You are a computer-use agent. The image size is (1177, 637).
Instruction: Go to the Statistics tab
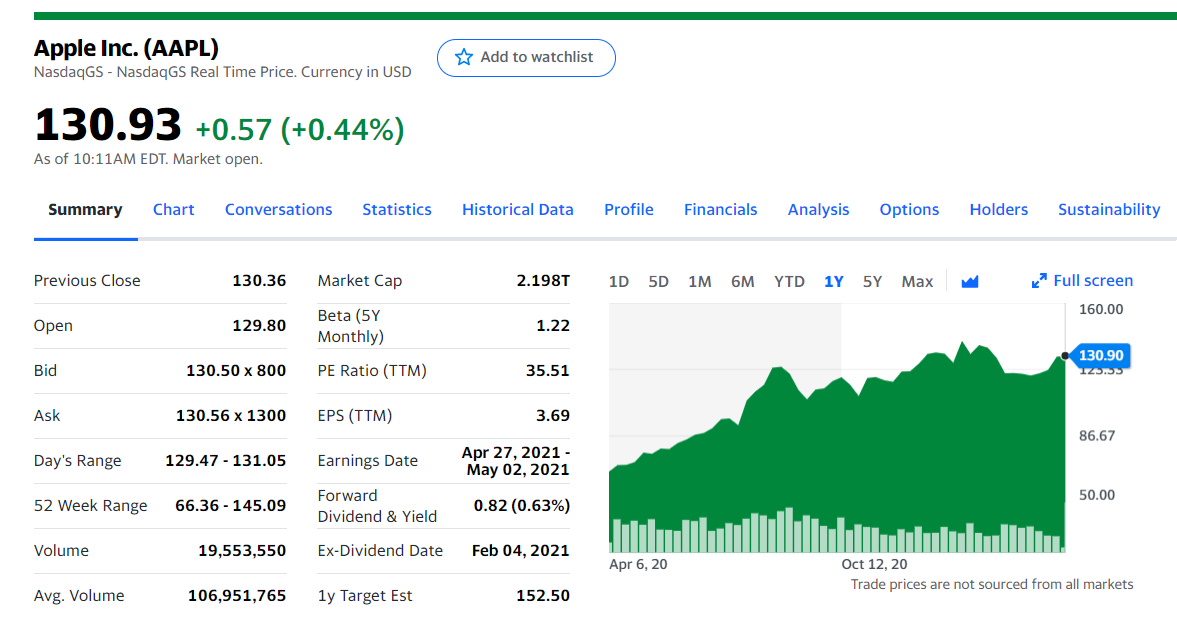click(x=397, y=209)
